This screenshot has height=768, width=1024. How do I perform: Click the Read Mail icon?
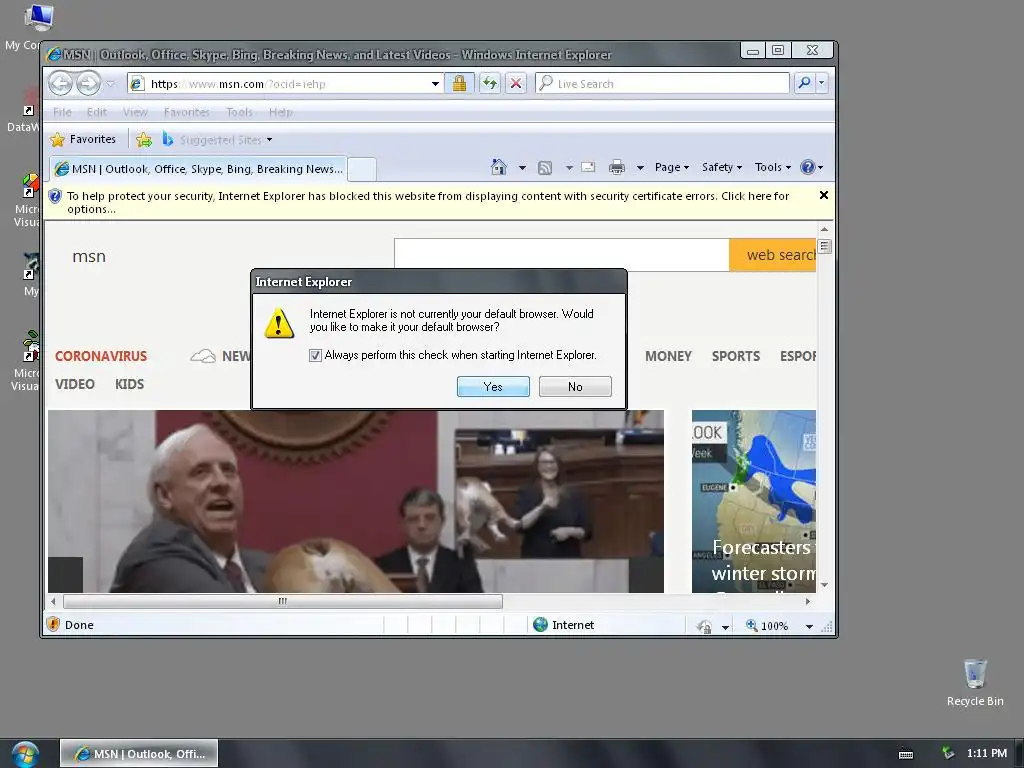click(588, 167)
